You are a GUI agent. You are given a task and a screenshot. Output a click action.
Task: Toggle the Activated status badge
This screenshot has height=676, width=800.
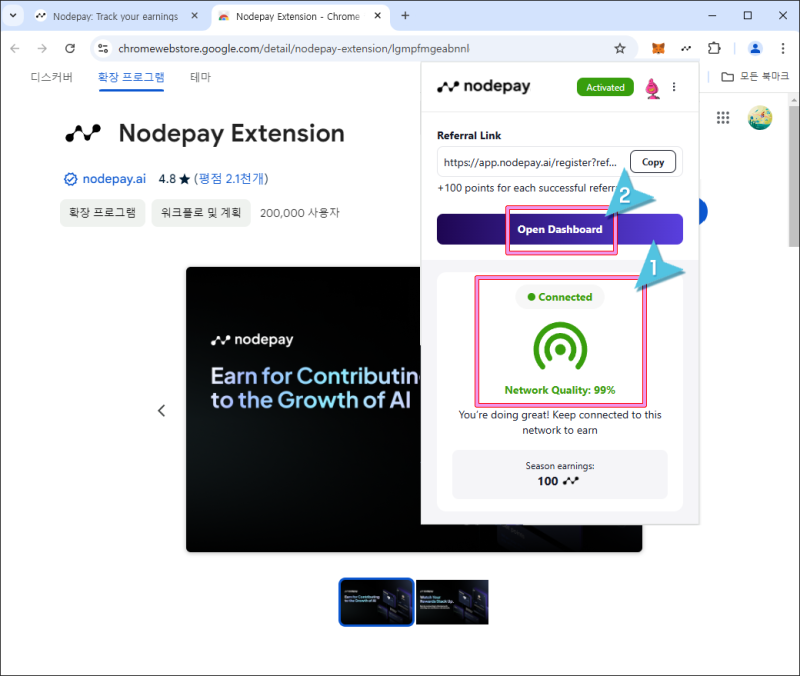tap(605, 87)
